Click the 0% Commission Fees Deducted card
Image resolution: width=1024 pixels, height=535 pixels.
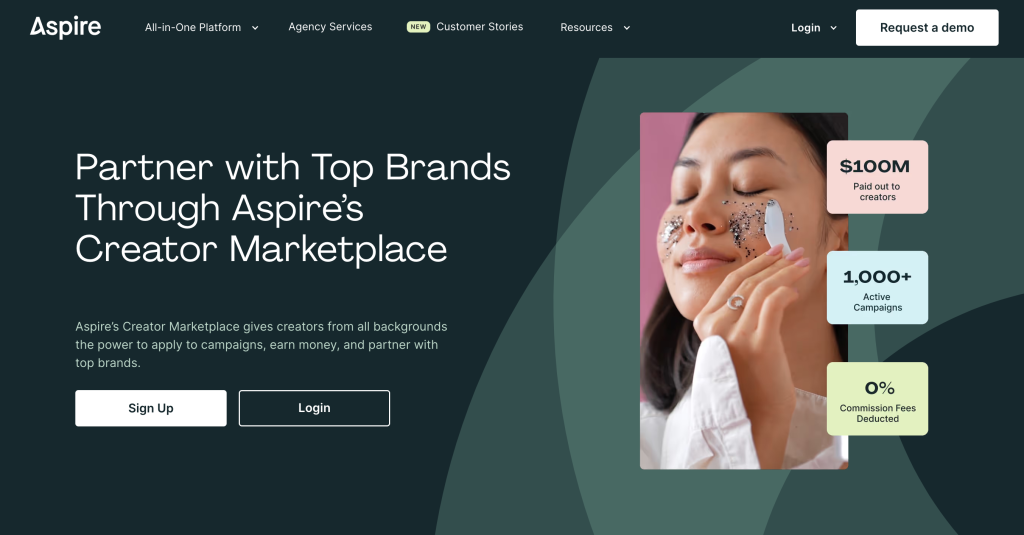coord(877,398)
